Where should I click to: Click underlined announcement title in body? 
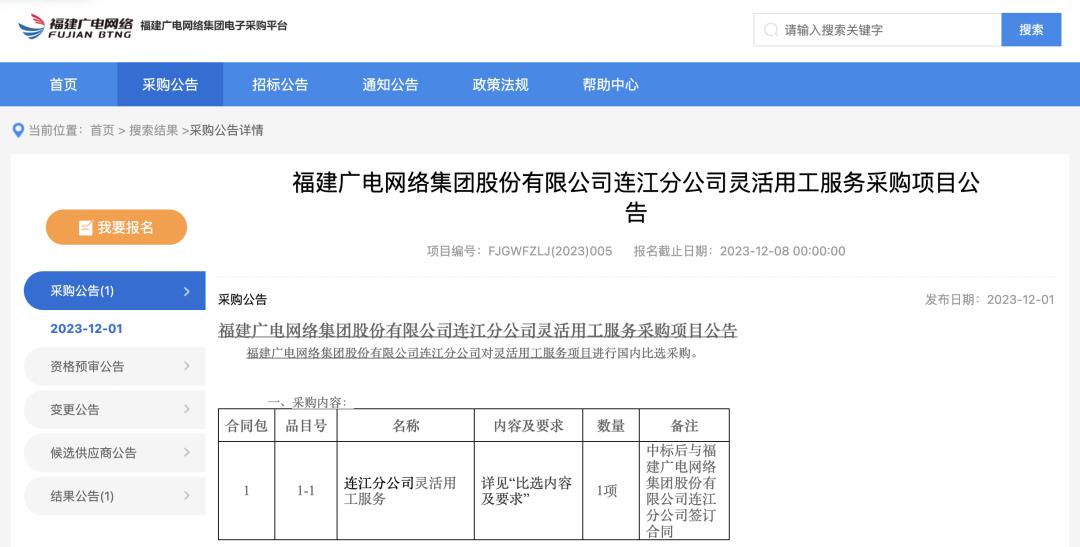478,331
